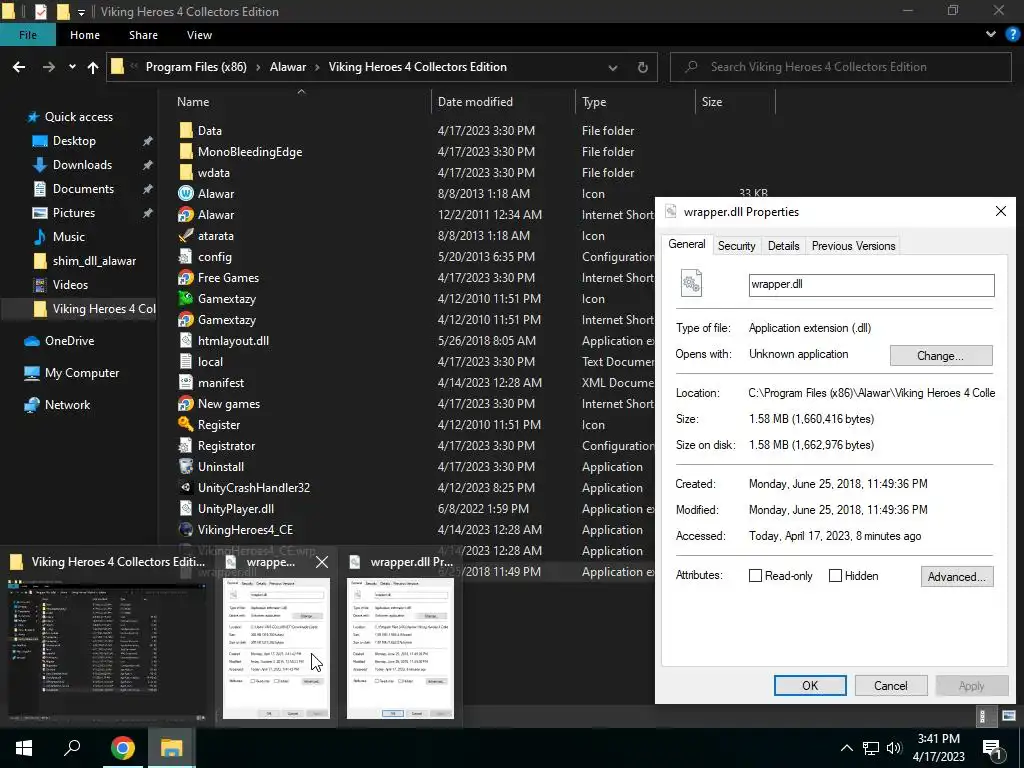Click the Windows Start button
Screen dimensions: 1024x768
coord(24,748)
